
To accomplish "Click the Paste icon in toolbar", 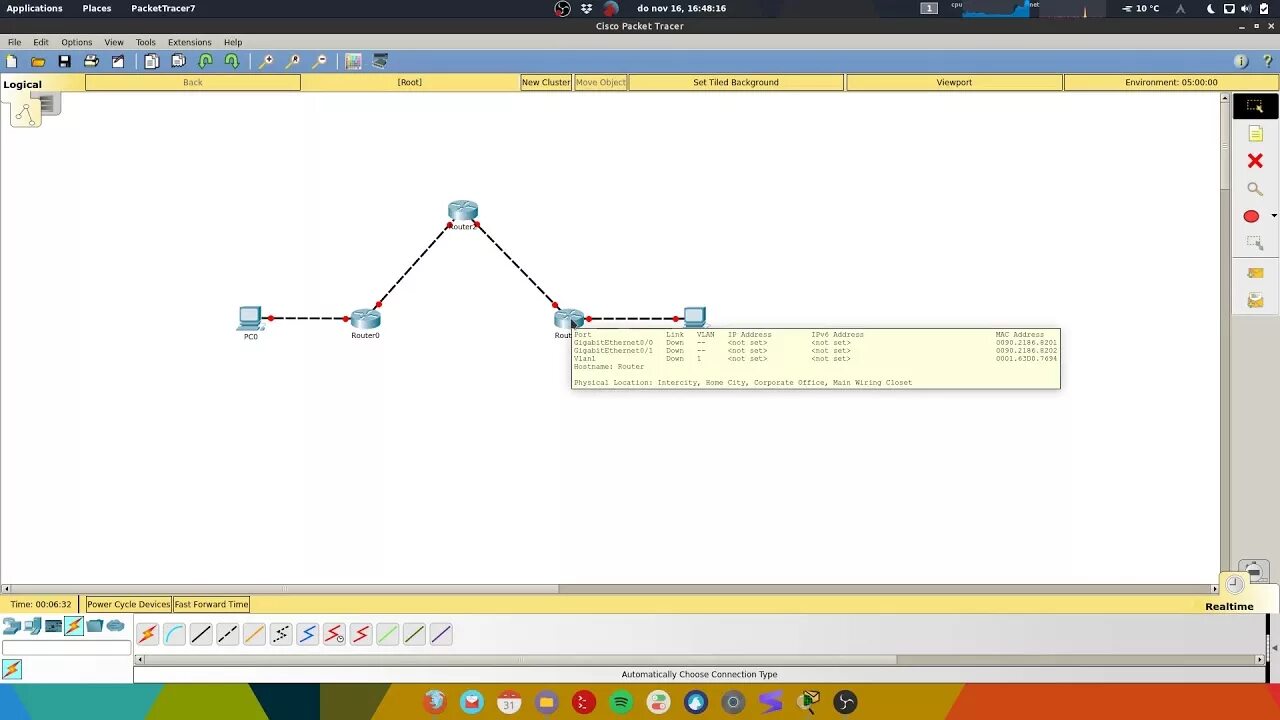I will [178, 61].
